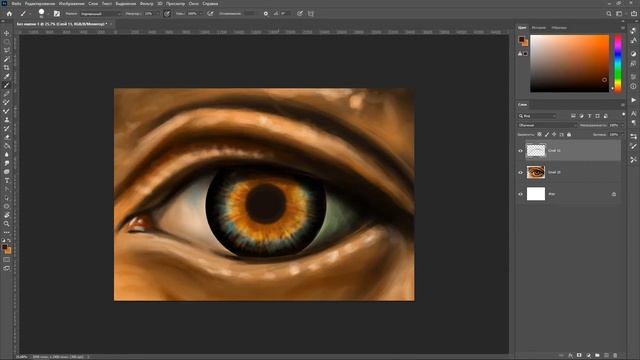
Task: Add a layer mask icon
Action: [x=579, y=356]
